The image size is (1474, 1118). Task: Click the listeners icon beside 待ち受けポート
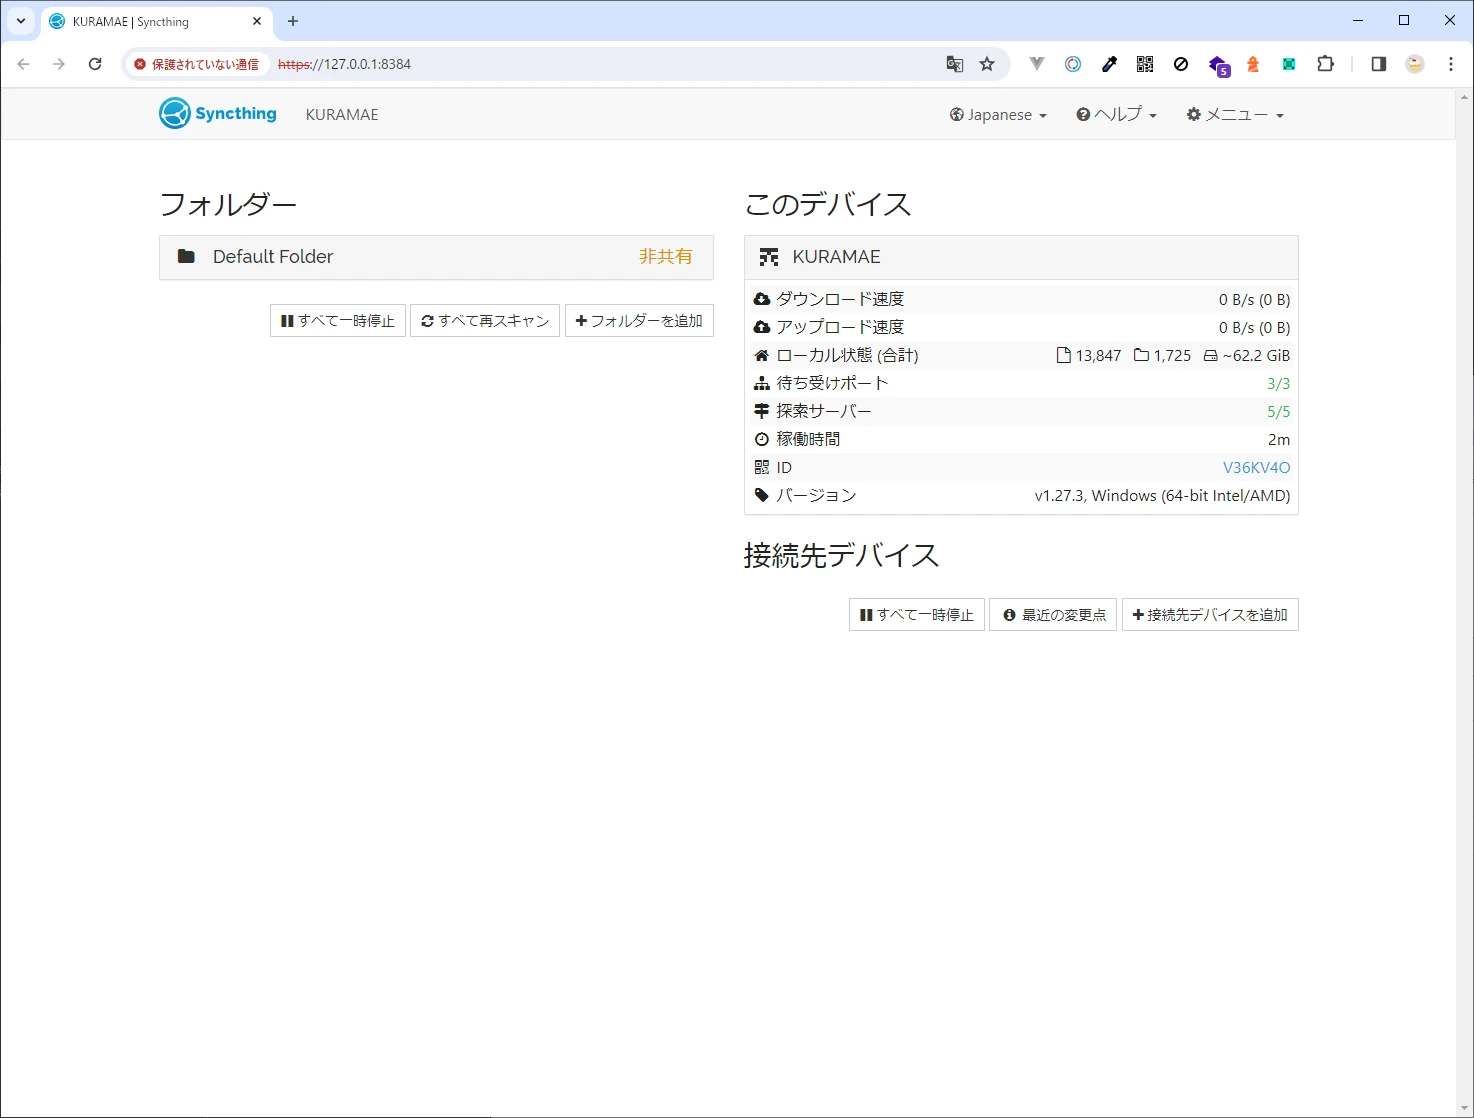(x=762, y=383)
